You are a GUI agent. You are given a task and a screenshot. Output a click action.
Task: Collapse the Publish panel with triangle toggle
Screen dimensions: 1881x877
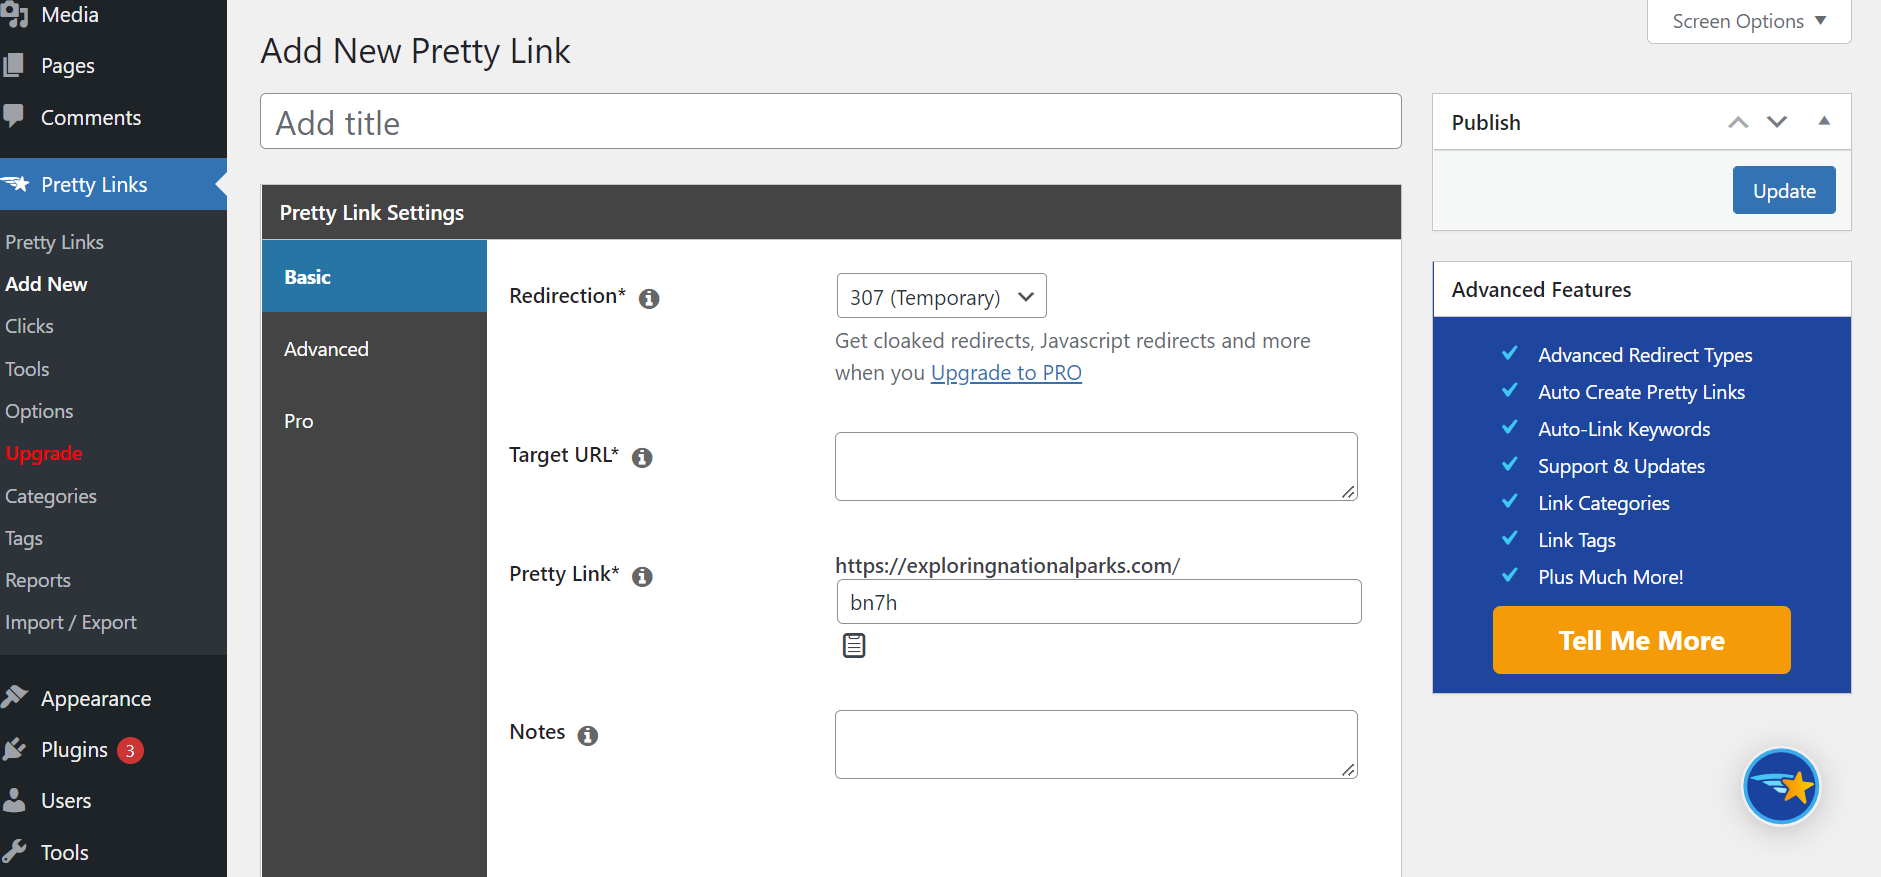pos(1824,121)
